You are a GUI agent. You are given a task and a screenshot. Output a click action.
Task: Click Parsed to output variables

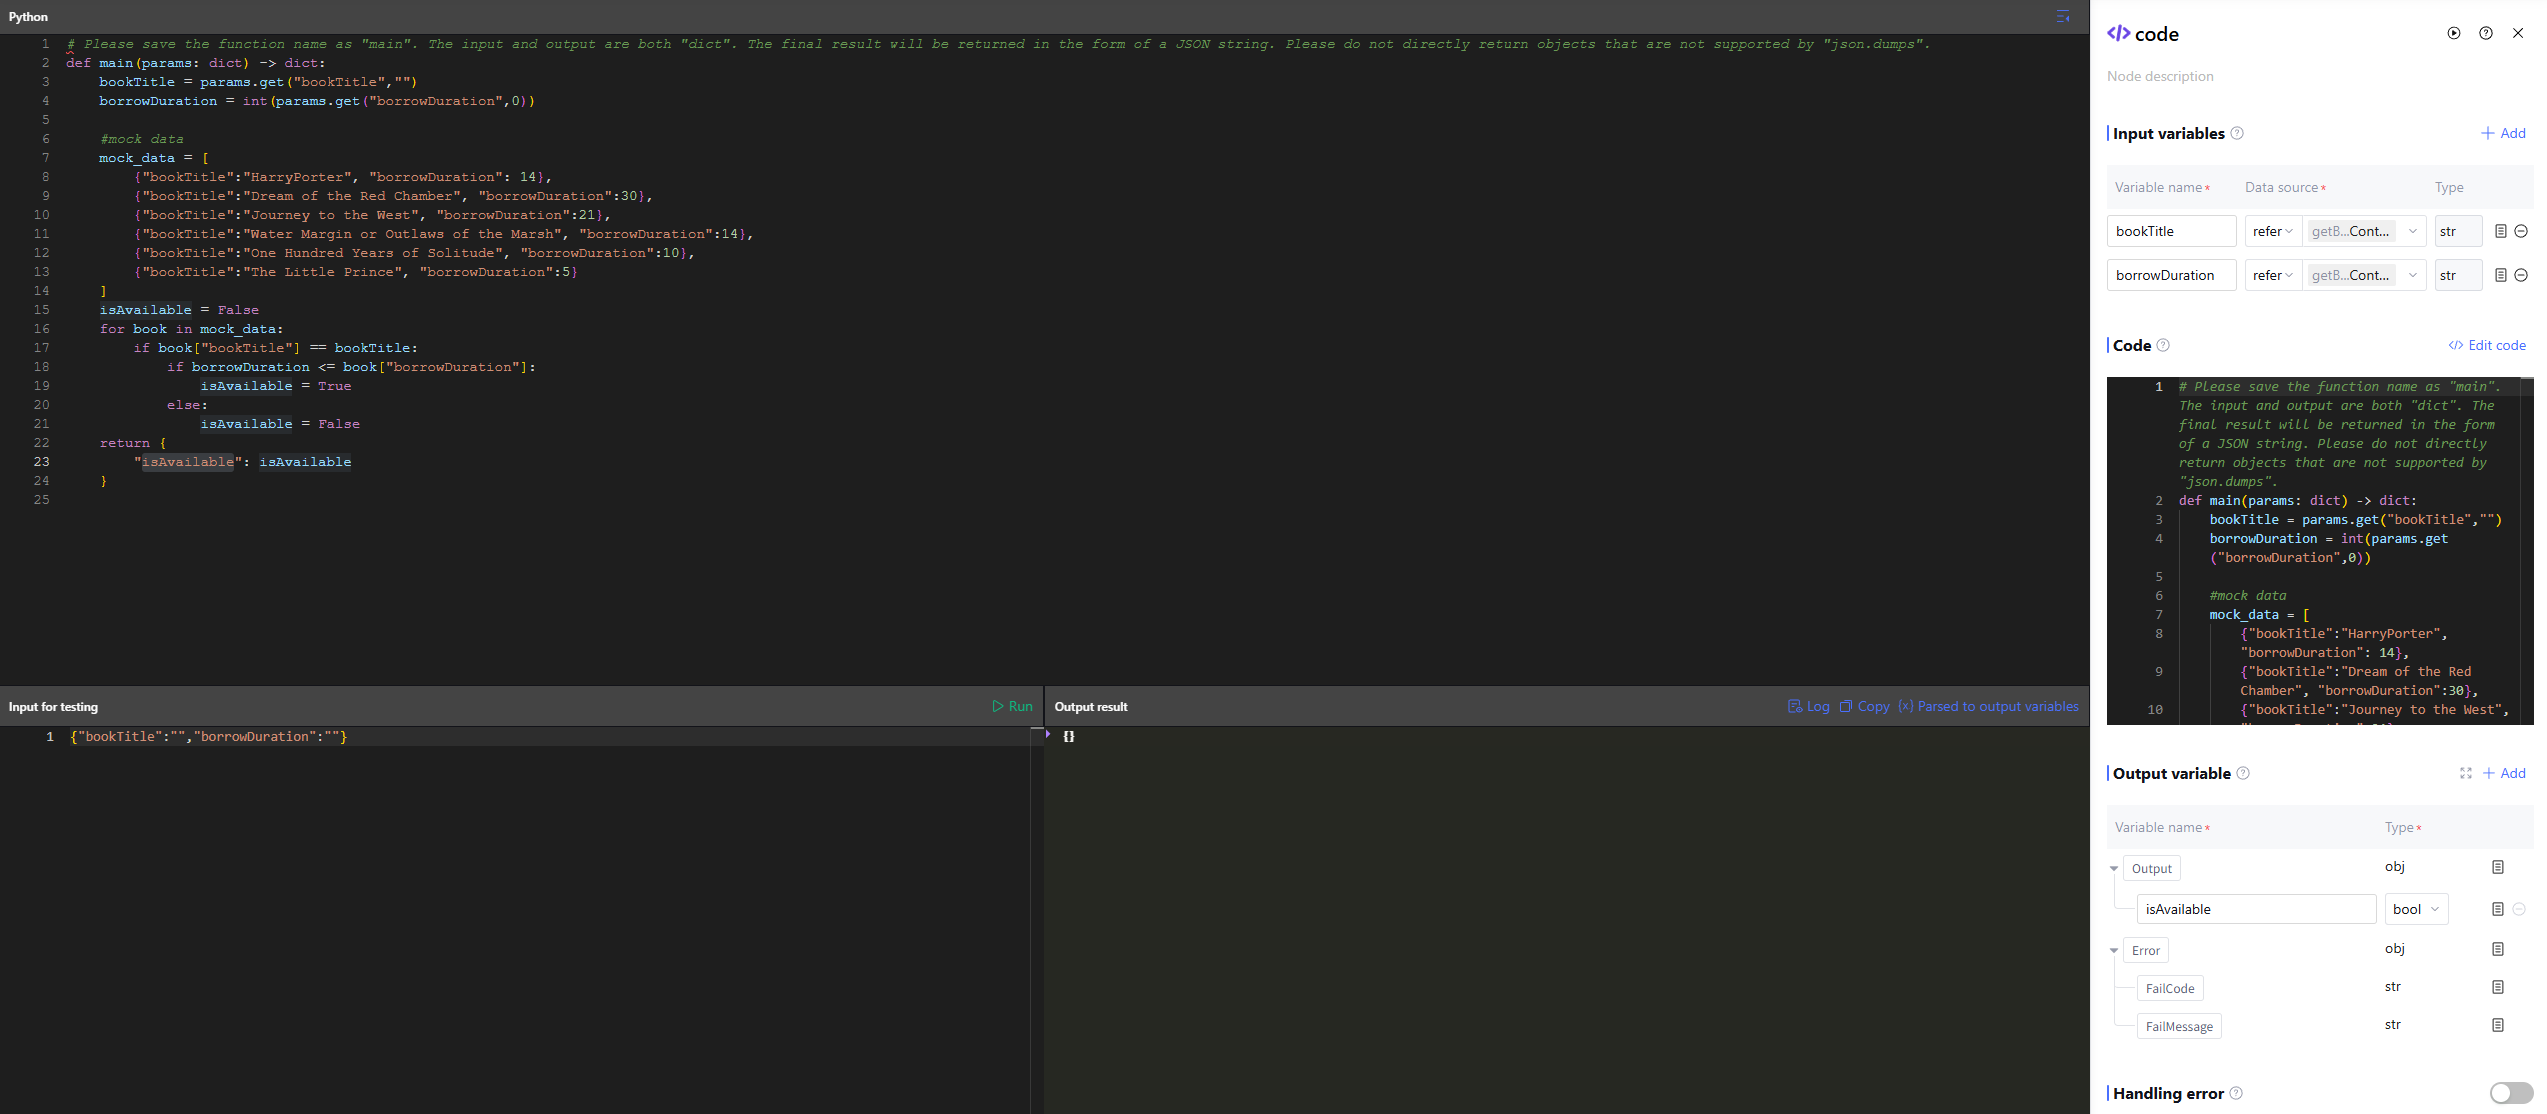[1988, 706]
